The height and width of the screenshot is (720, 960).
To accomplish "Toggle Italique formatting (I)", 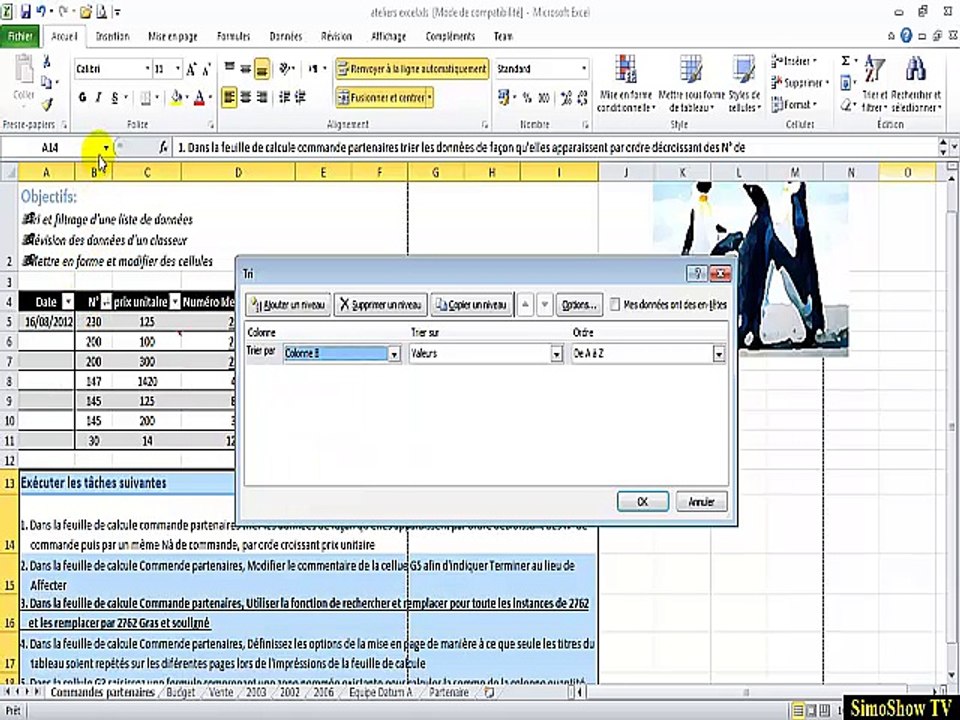I will click(x=98, y=97).
